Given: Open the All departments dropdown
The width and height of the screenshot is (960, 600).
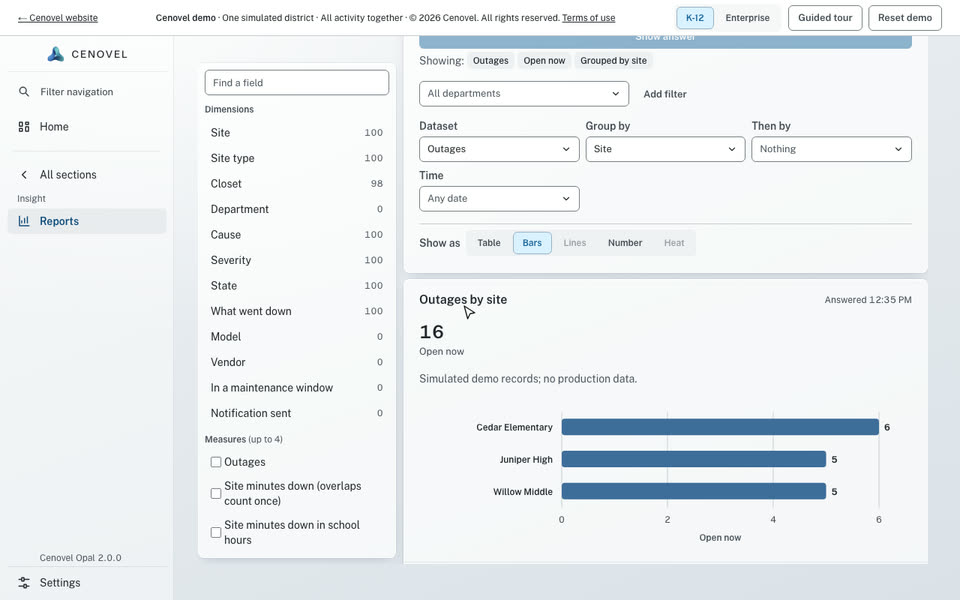Looking at the screenshot, I should pyautogui.click(x=523, y=94).
